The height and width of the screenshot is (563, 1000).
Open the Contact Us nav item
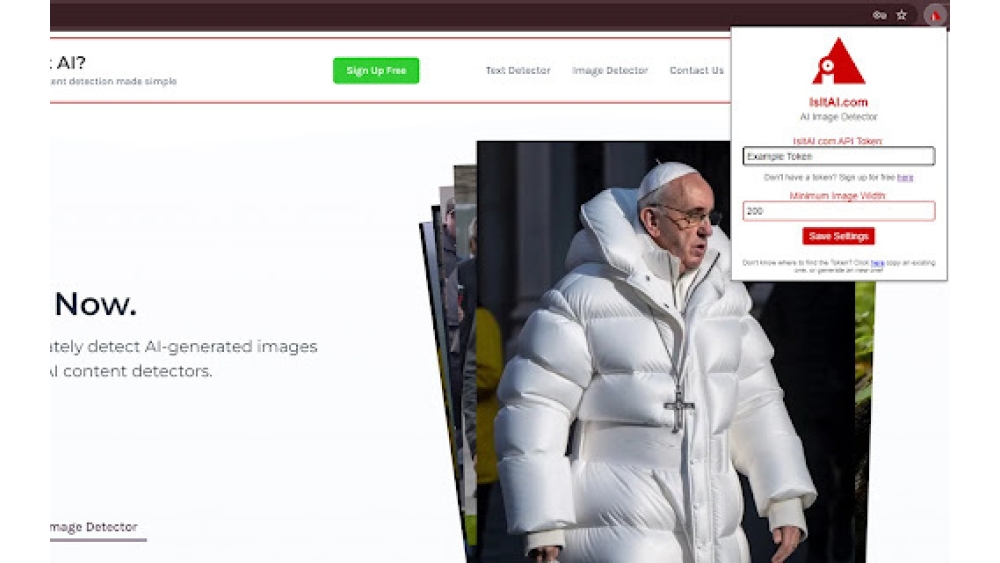point(696,70)
